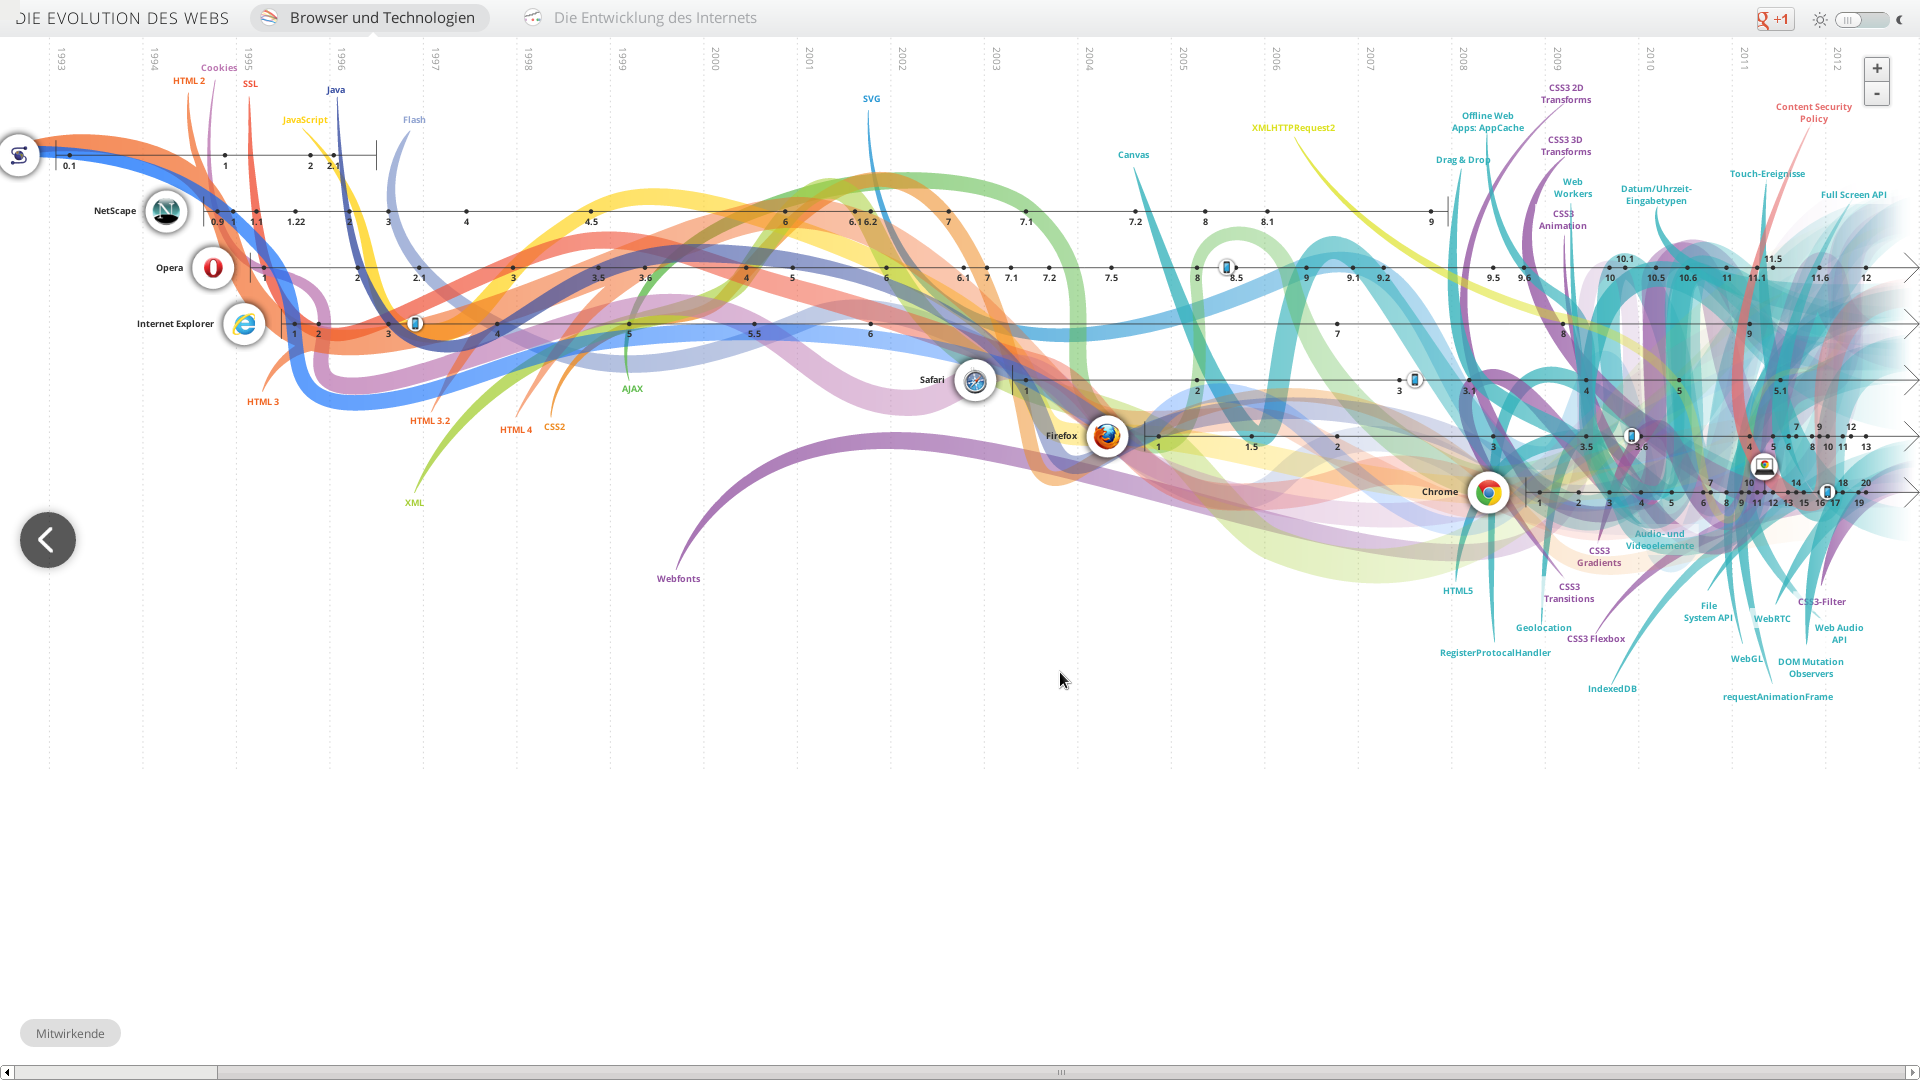
Task: Click the Netscape browser icon
Action: [166, 211]
